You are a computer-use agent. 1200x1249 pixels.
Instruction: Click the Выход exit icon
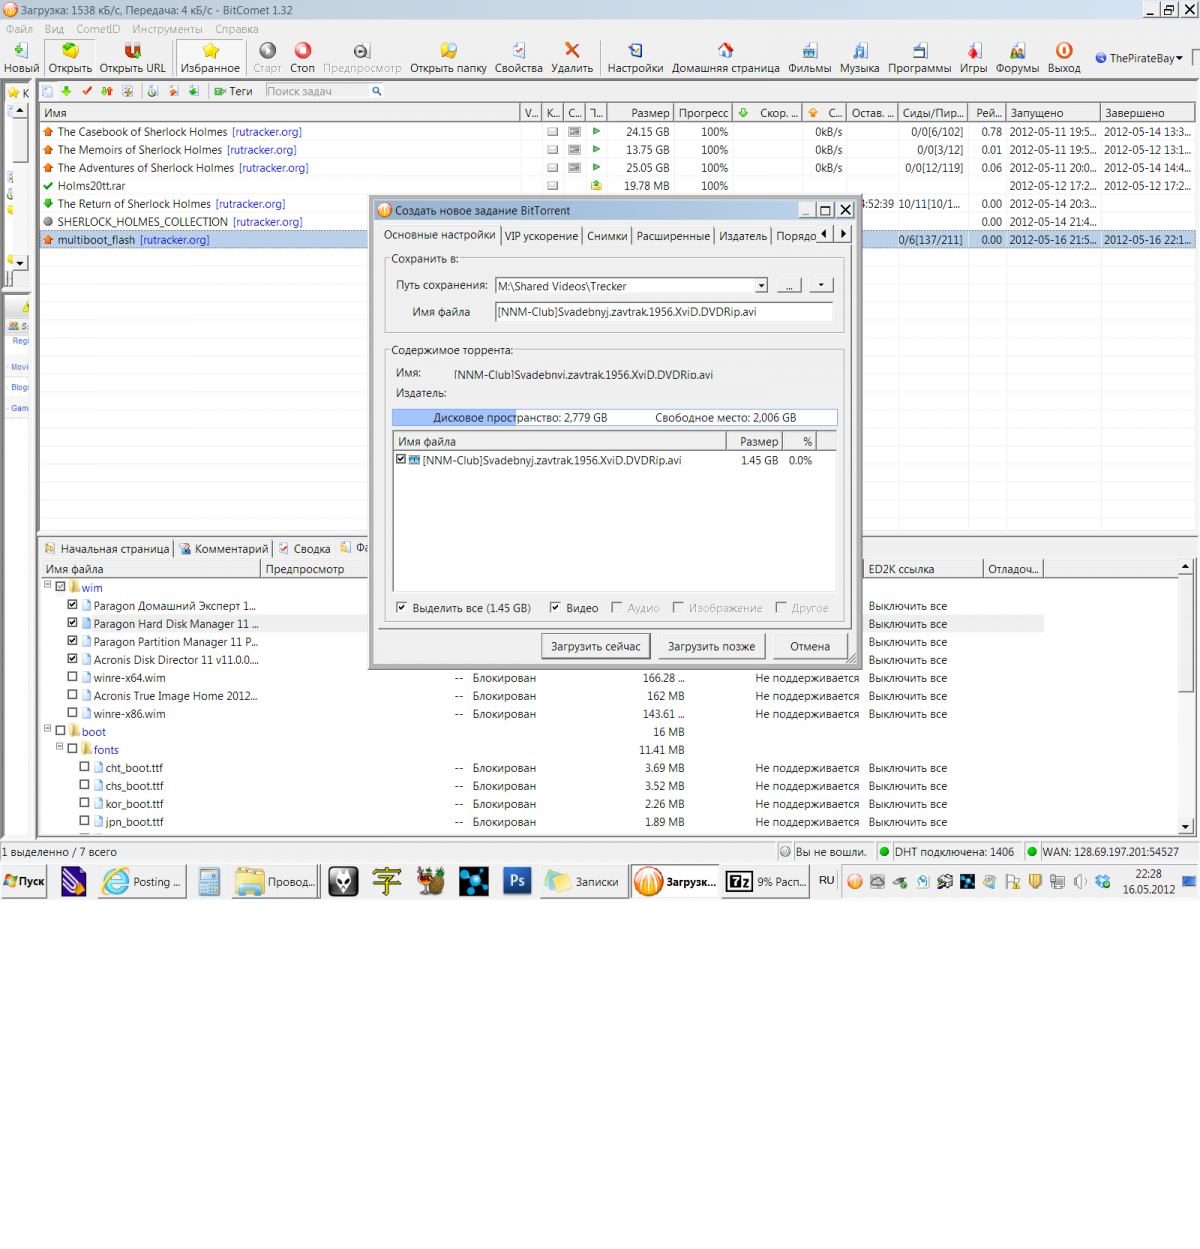point(1064,50)
